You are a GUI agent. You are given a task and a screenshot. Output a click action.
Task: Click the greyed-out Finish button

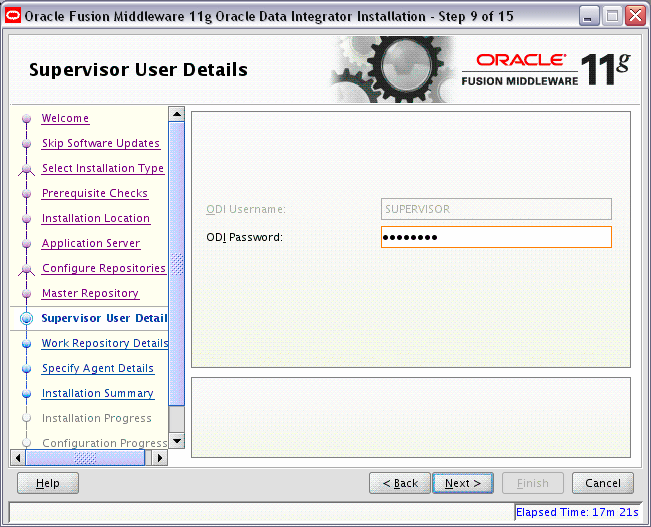click(533, 483)
